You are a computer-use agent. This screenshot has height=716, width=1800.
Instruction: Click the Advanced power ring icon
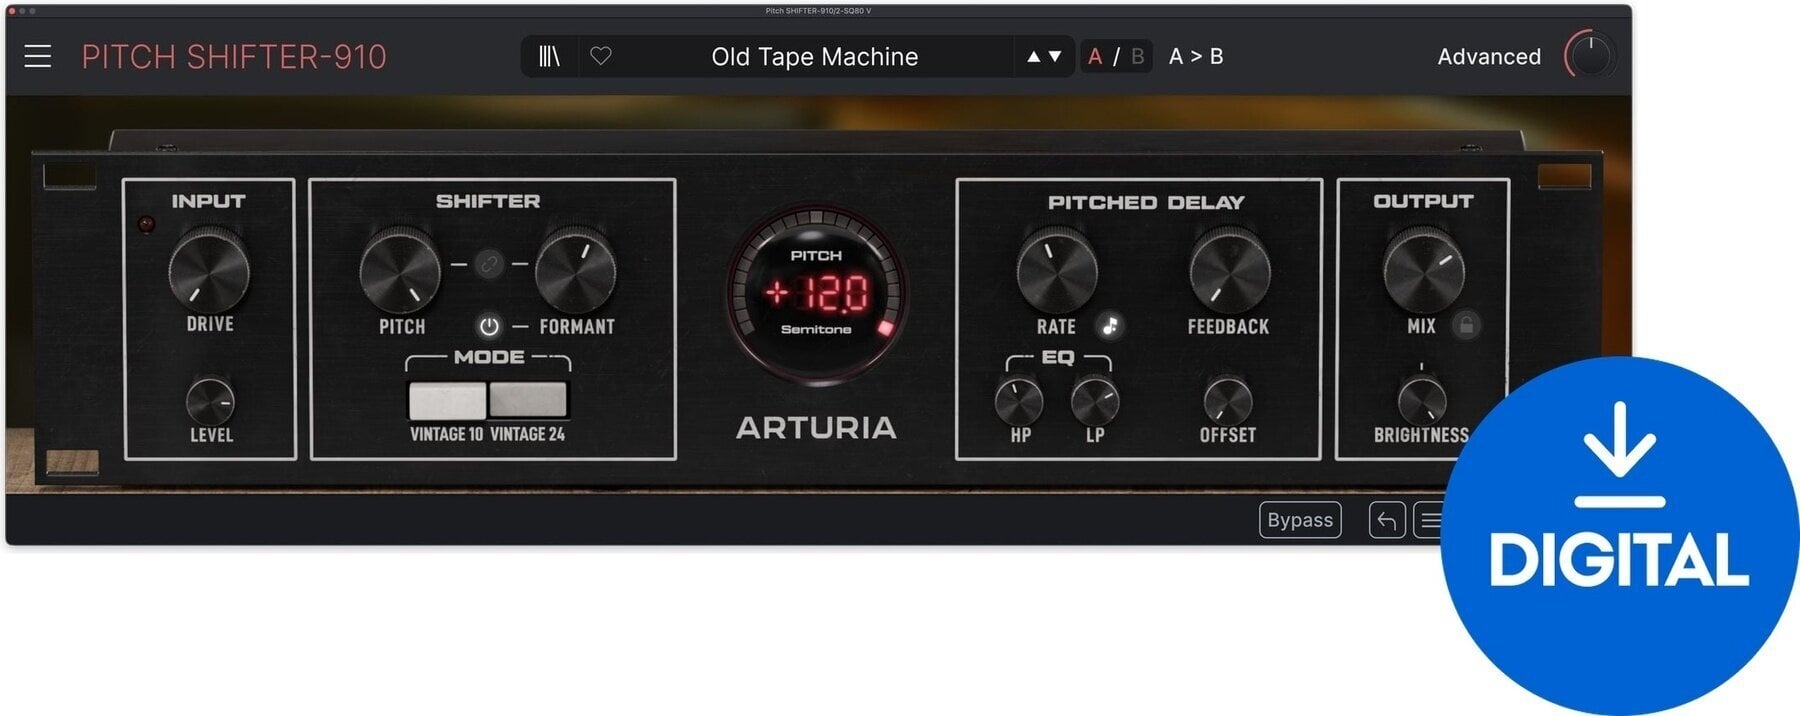click(x=1589, y=56)
